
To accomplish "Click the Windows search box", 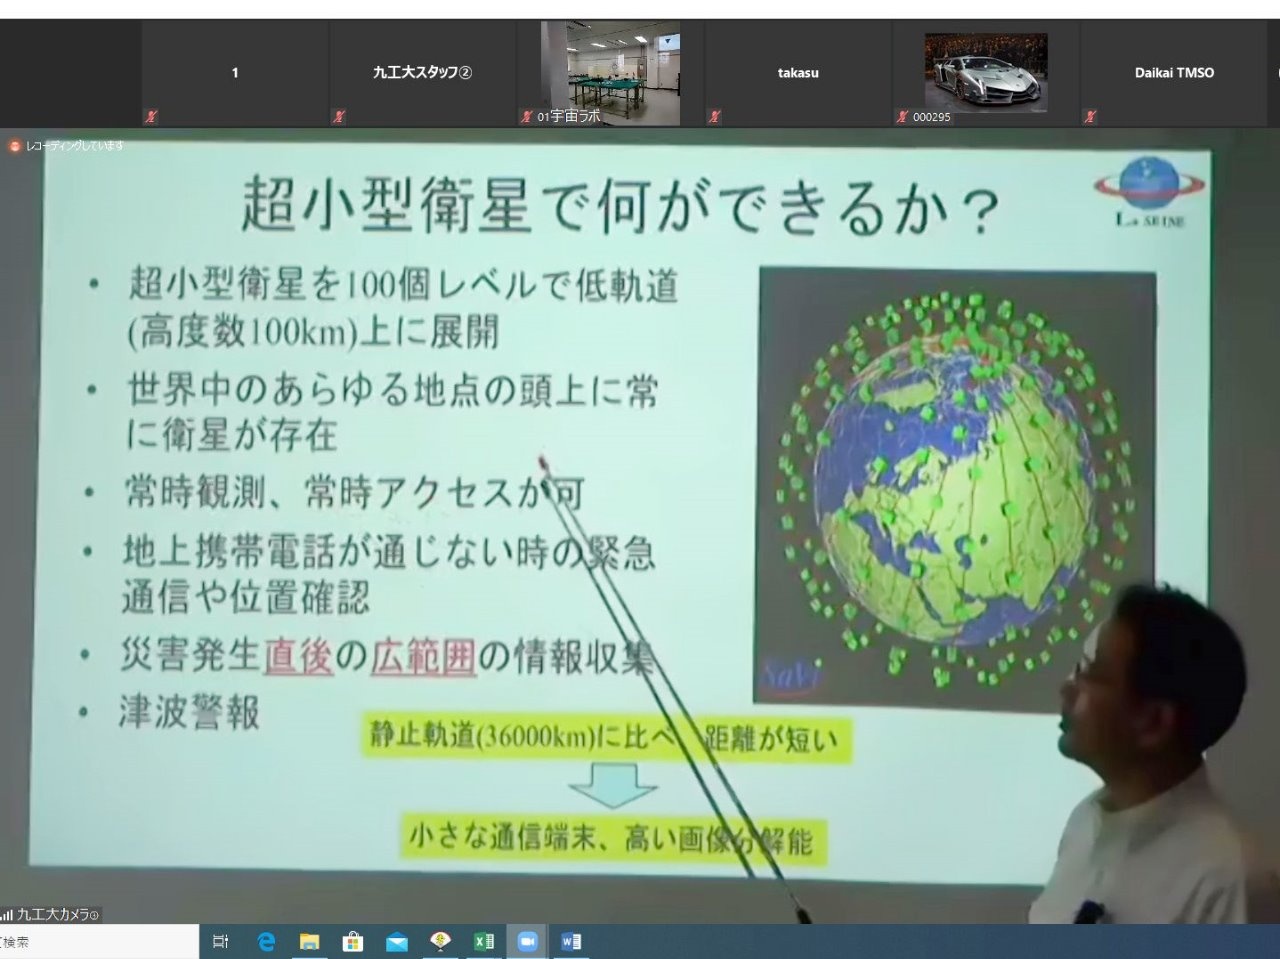I will 99,941.
